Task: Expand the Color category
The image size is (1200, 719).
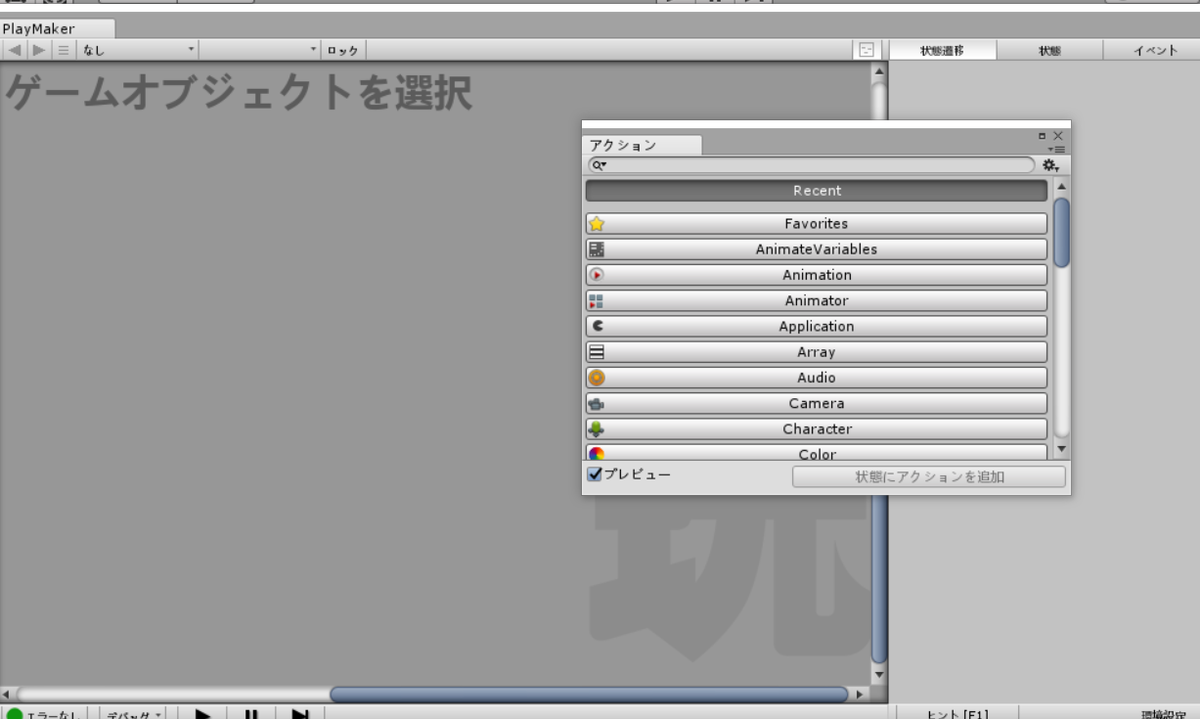Action: [x=816, y=452]
